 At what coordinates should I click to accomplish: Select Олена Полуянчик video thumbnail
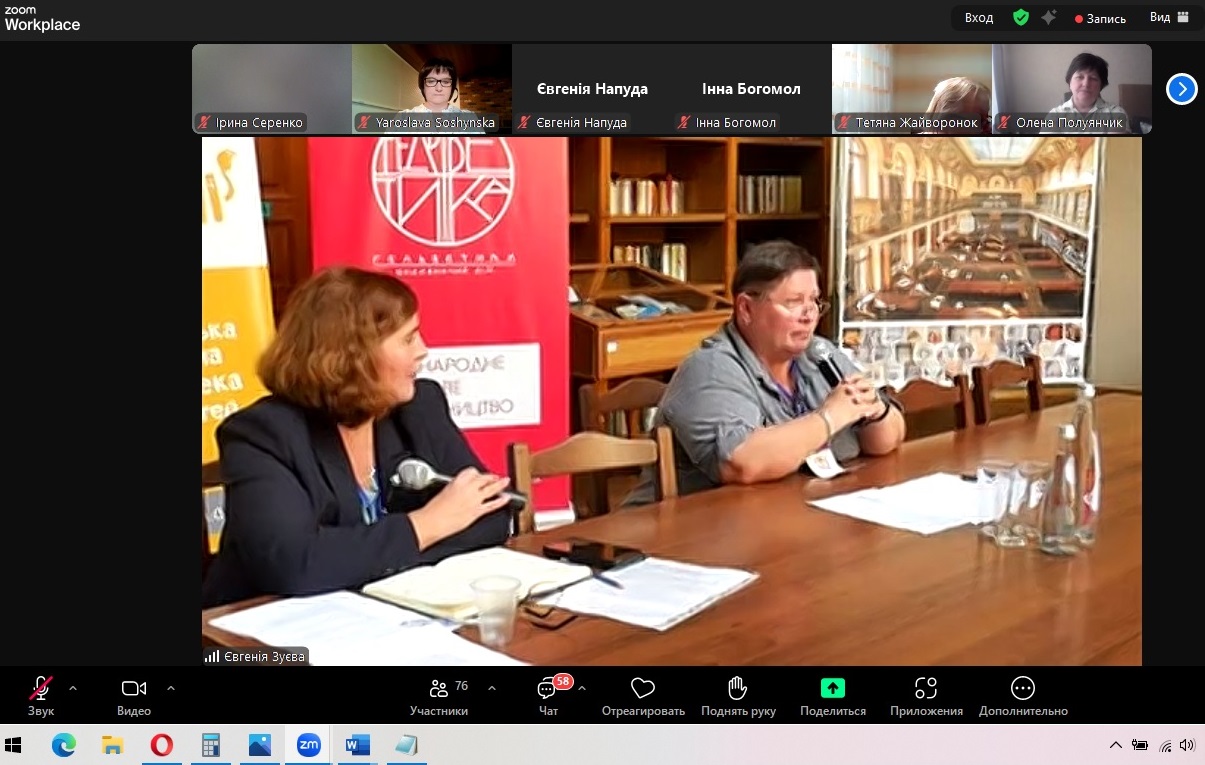1071,88
